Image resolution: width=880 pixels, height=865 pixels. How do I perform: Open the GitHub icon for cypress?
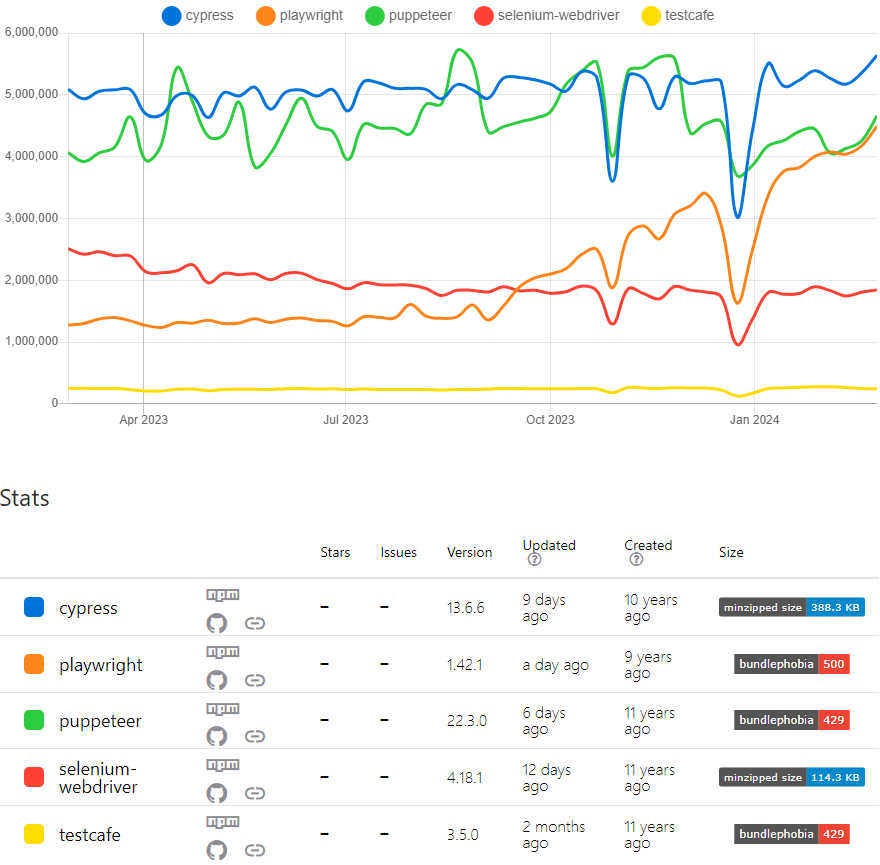tap(217, 623)
